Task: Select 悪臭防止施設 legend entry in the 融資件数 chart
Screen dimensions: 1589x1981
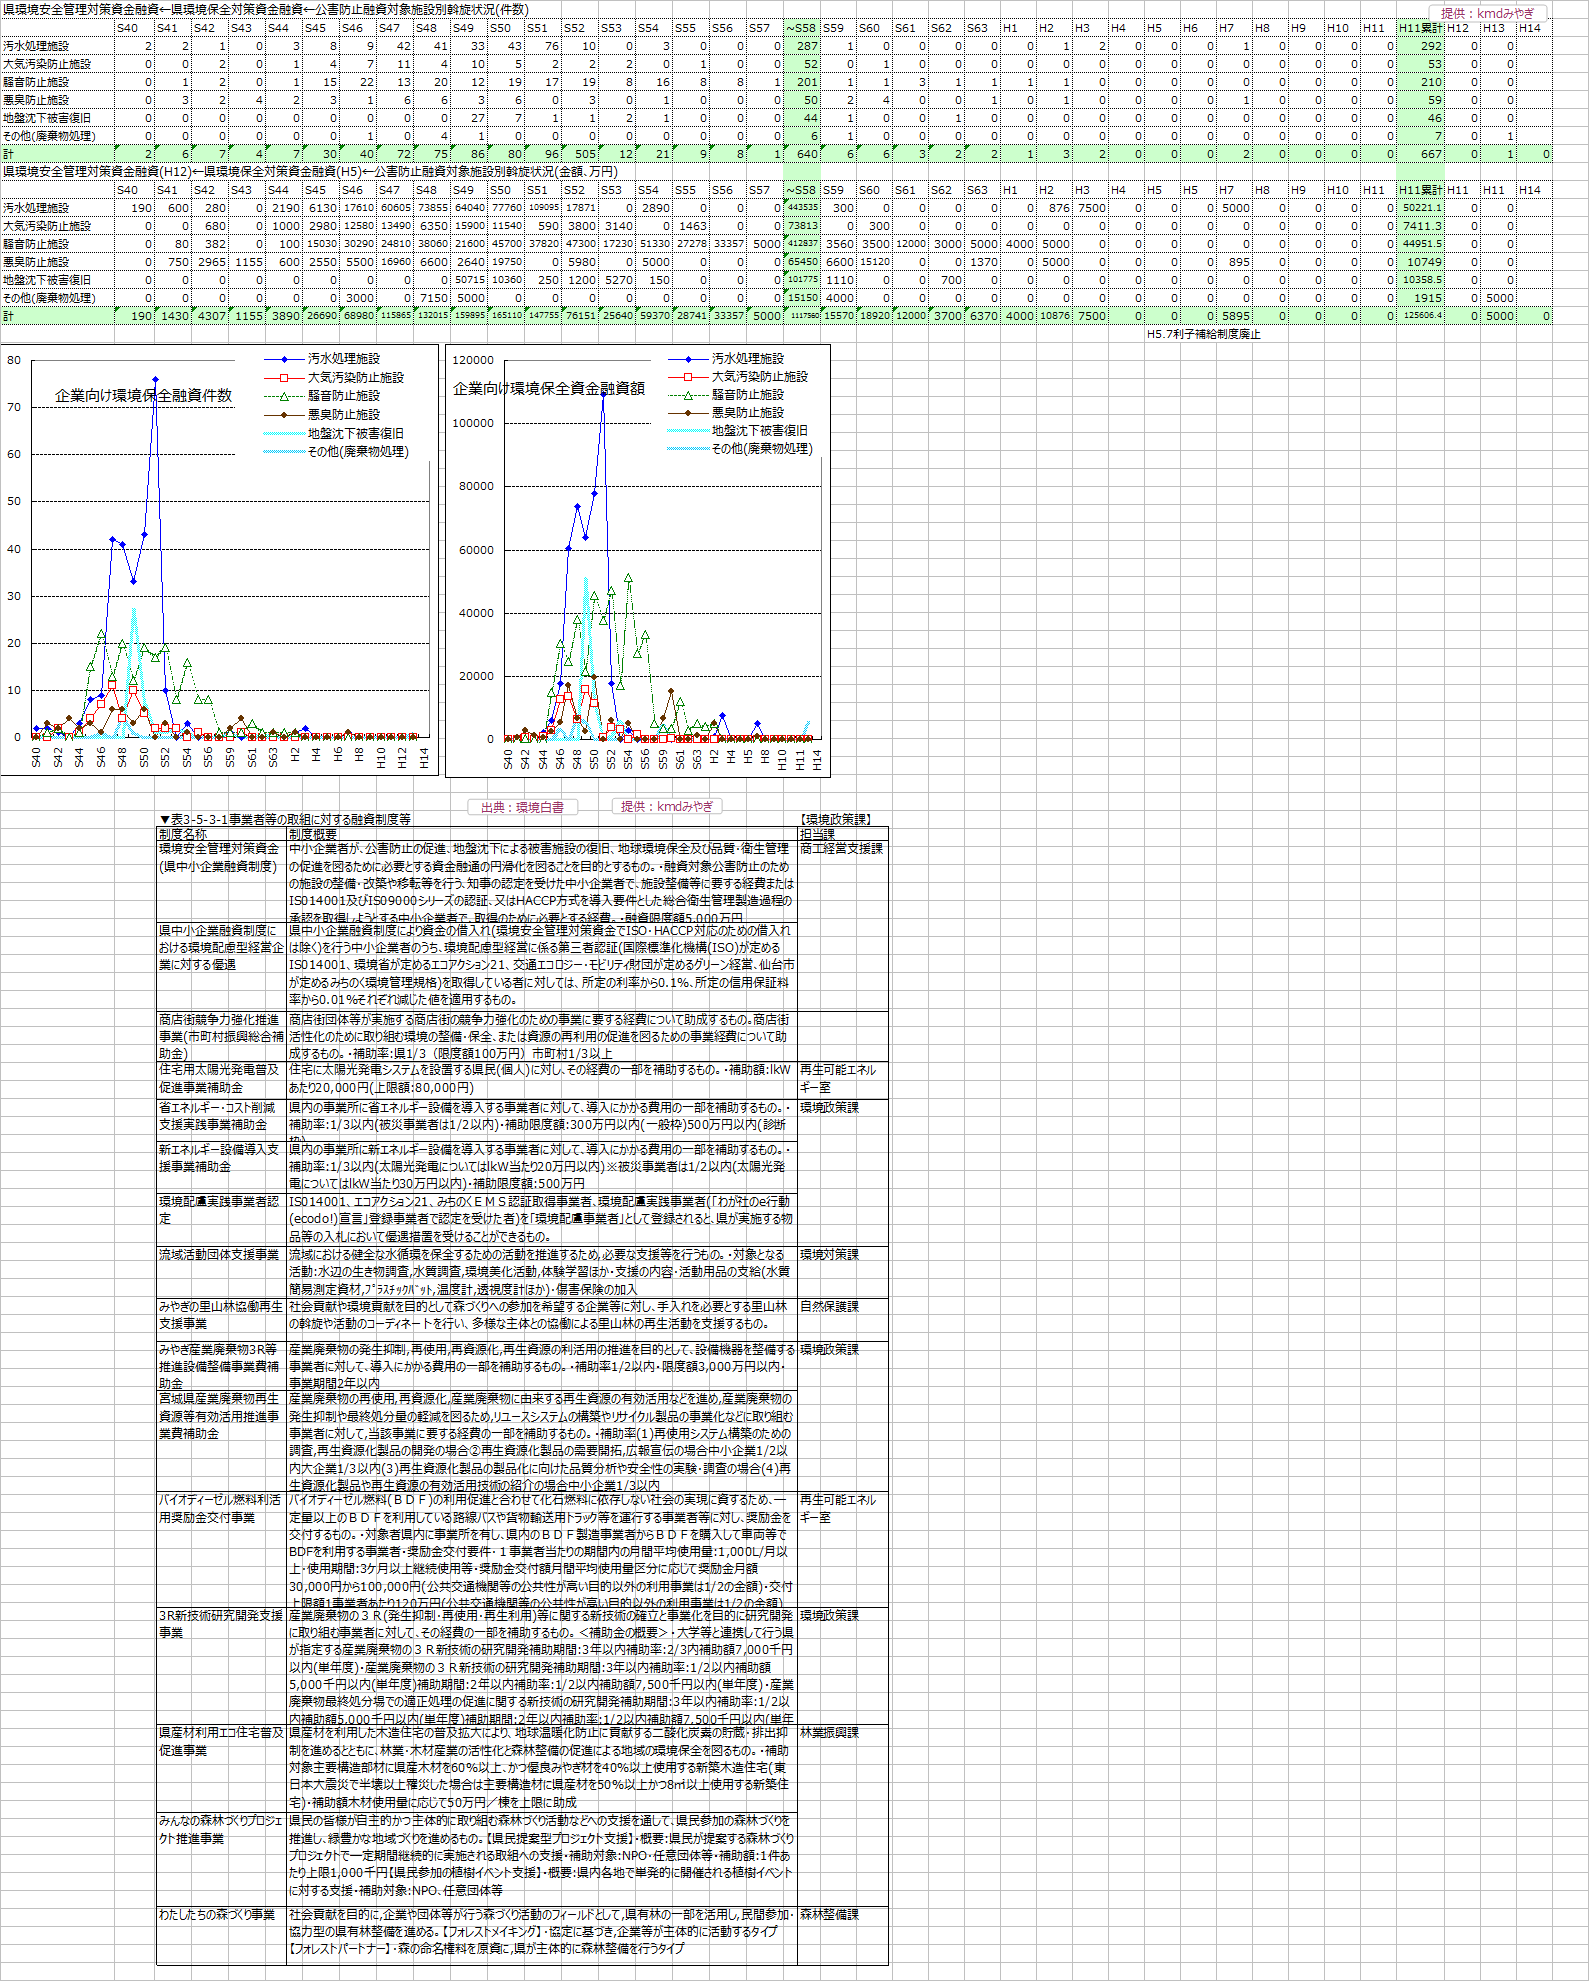Action: 322,414
